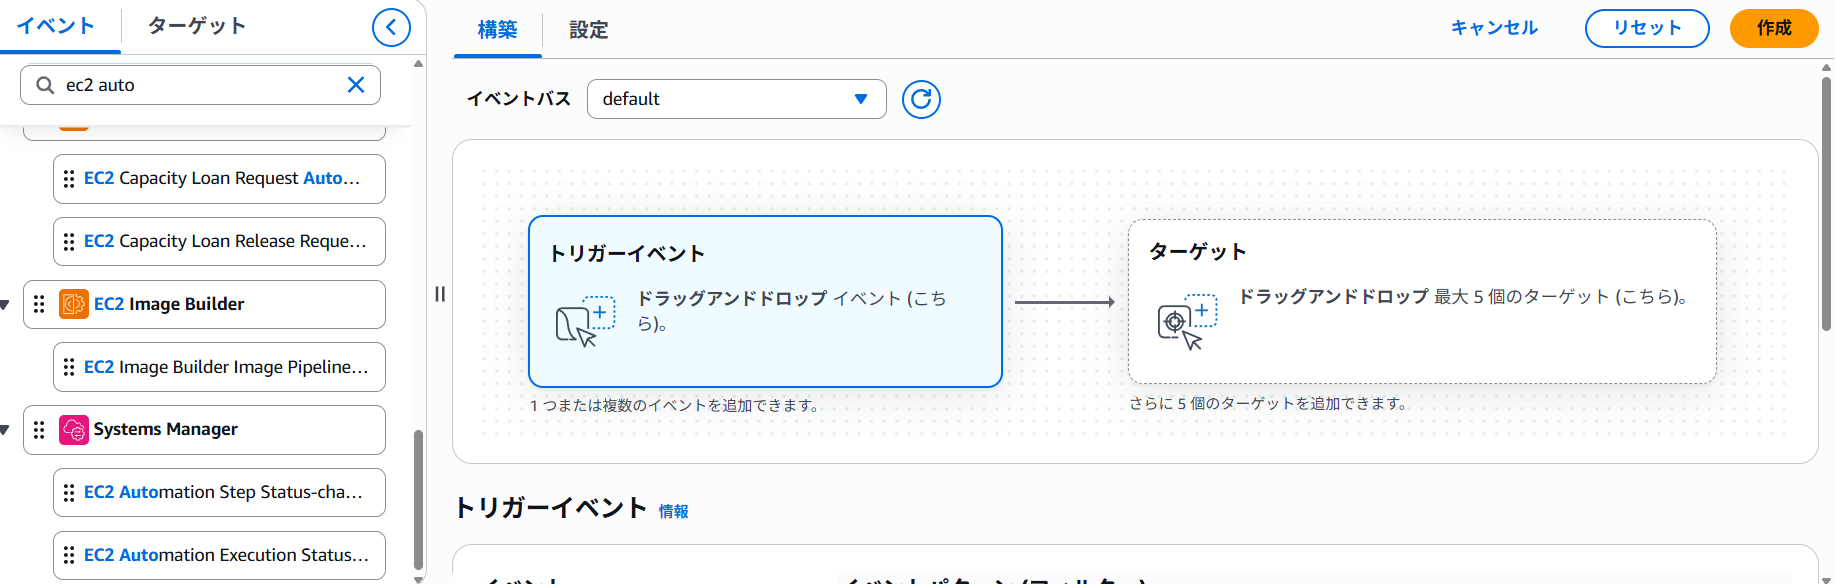Viewport: 1835px width, 584px height.
Task: Click the trigger event drop icon
Action: [585, 321]
